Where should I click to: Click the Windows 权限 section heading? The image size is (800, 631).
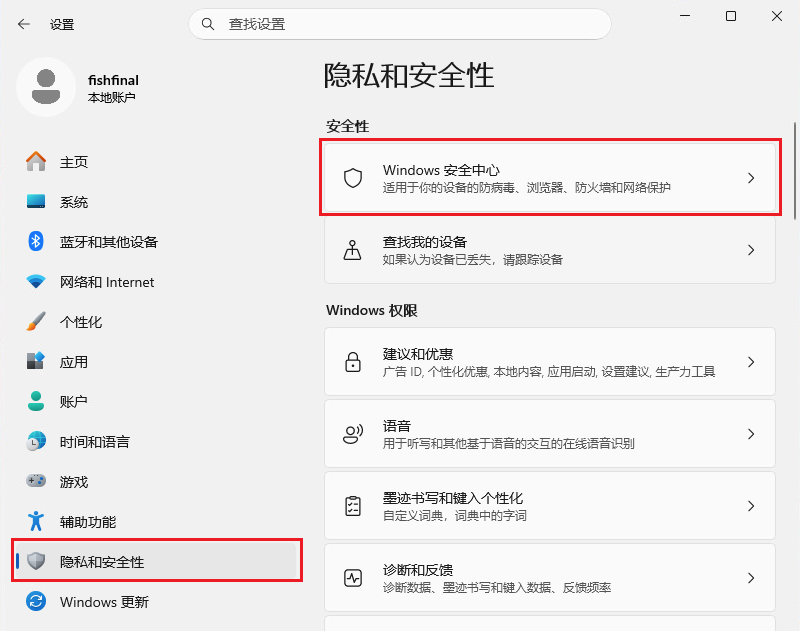point(372,310)
